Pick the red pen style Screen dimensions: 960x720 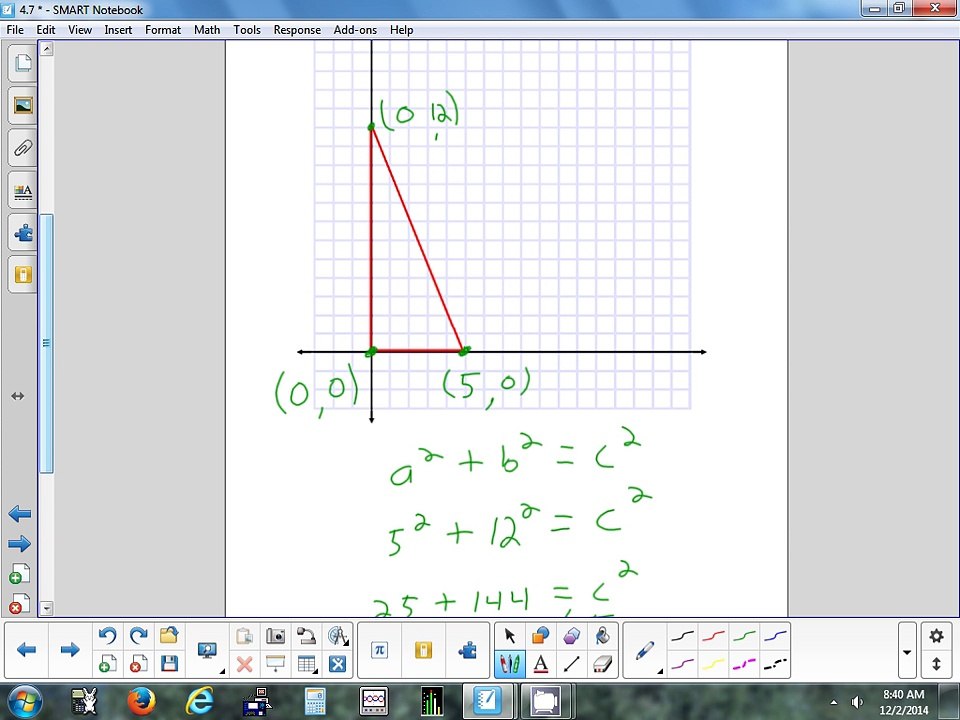click(713, 636)
